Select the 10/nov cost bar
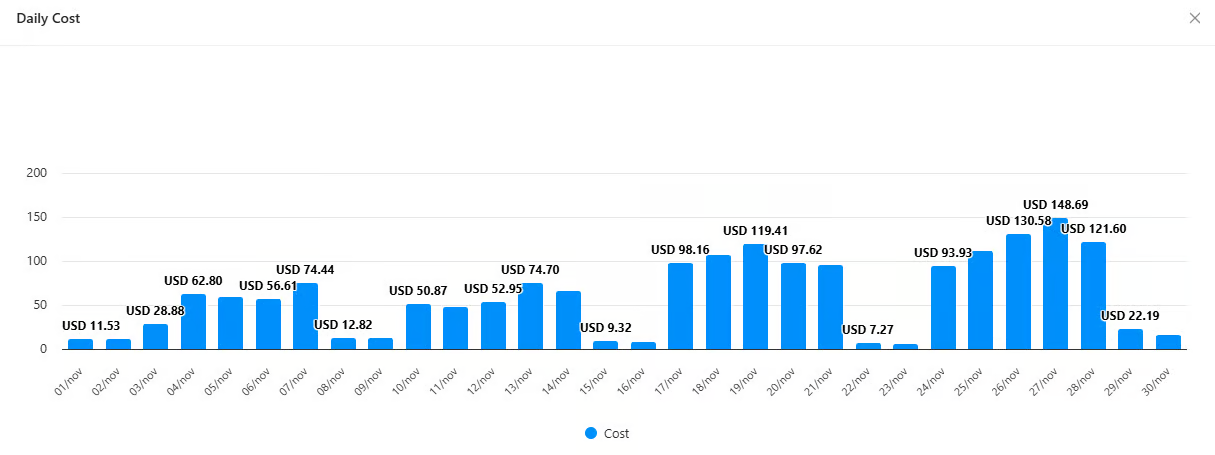 [418, 327]
